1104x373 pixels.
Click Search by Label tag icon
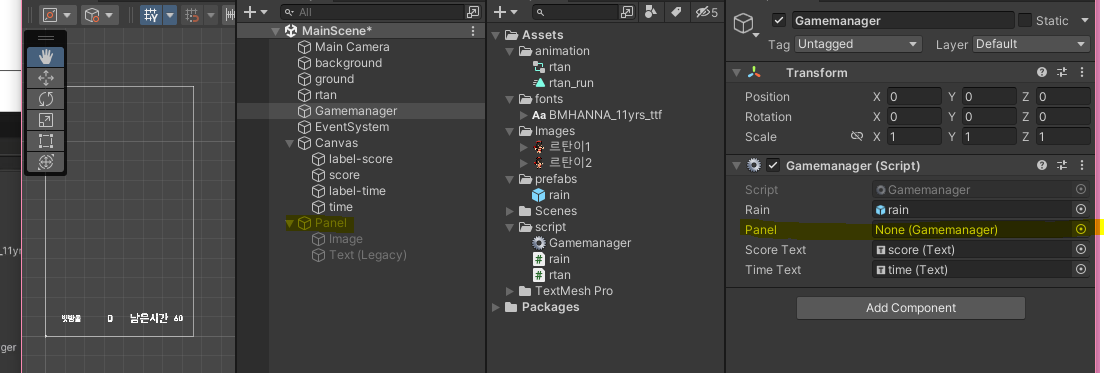(676, 12)
